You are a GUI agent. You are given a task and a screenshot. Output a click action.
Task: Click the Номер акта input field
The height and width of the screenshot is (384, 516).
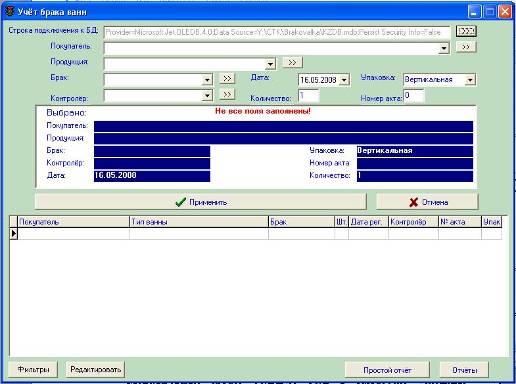(x=414, y=96)
